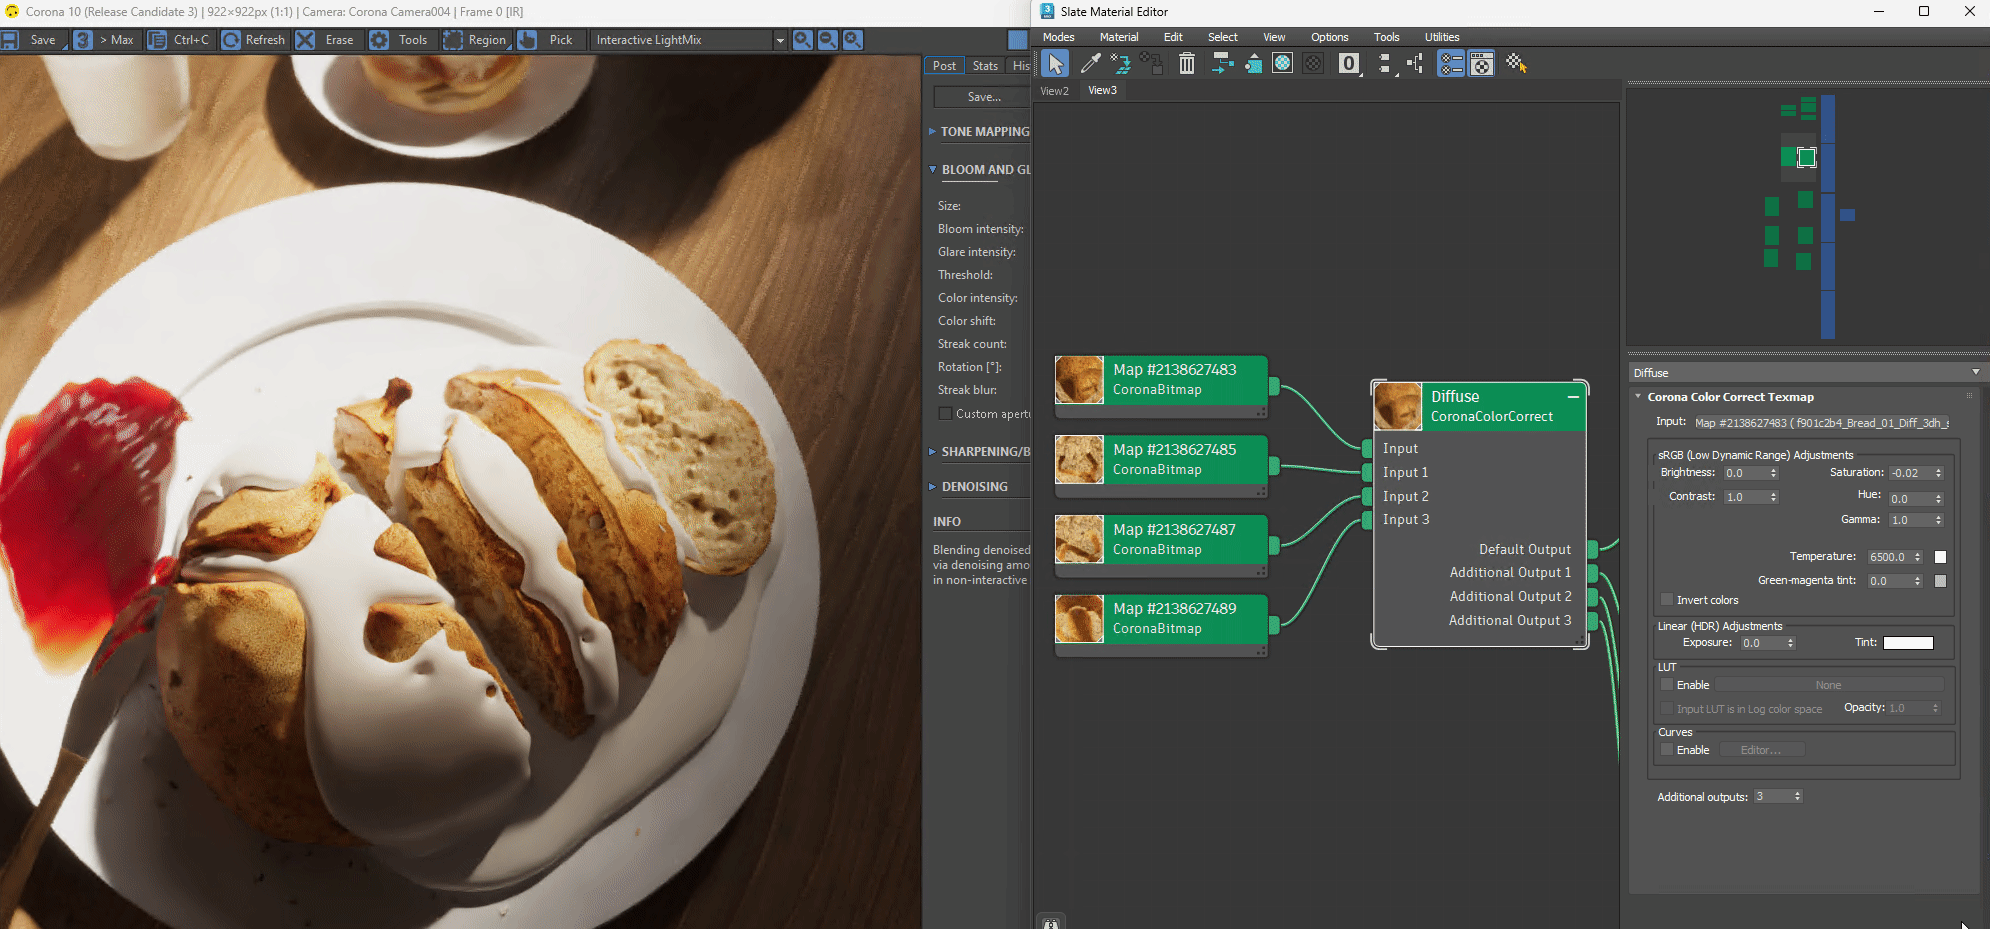The image size is (1990, 929).
Task: Click the Tools gear icon in Corona
Action: pyautogui.click(x=379, y=40)
